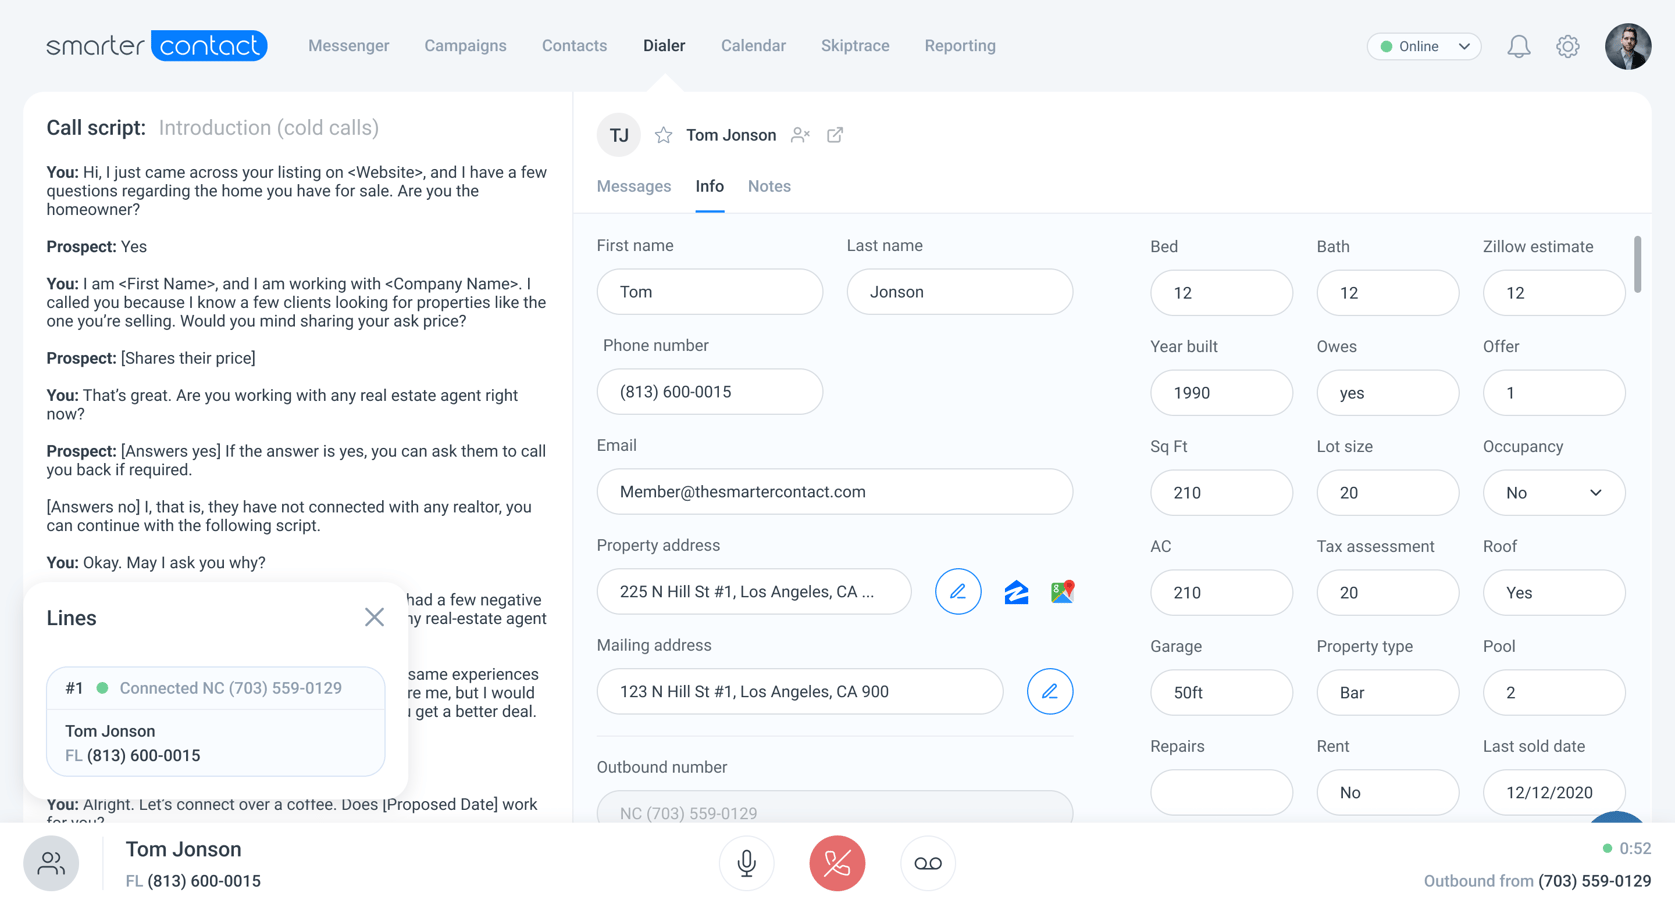The height and width of the screenshot is (904, 1675).
Task: Change the Occupancy selection
Action: (x=1553, y=492)
